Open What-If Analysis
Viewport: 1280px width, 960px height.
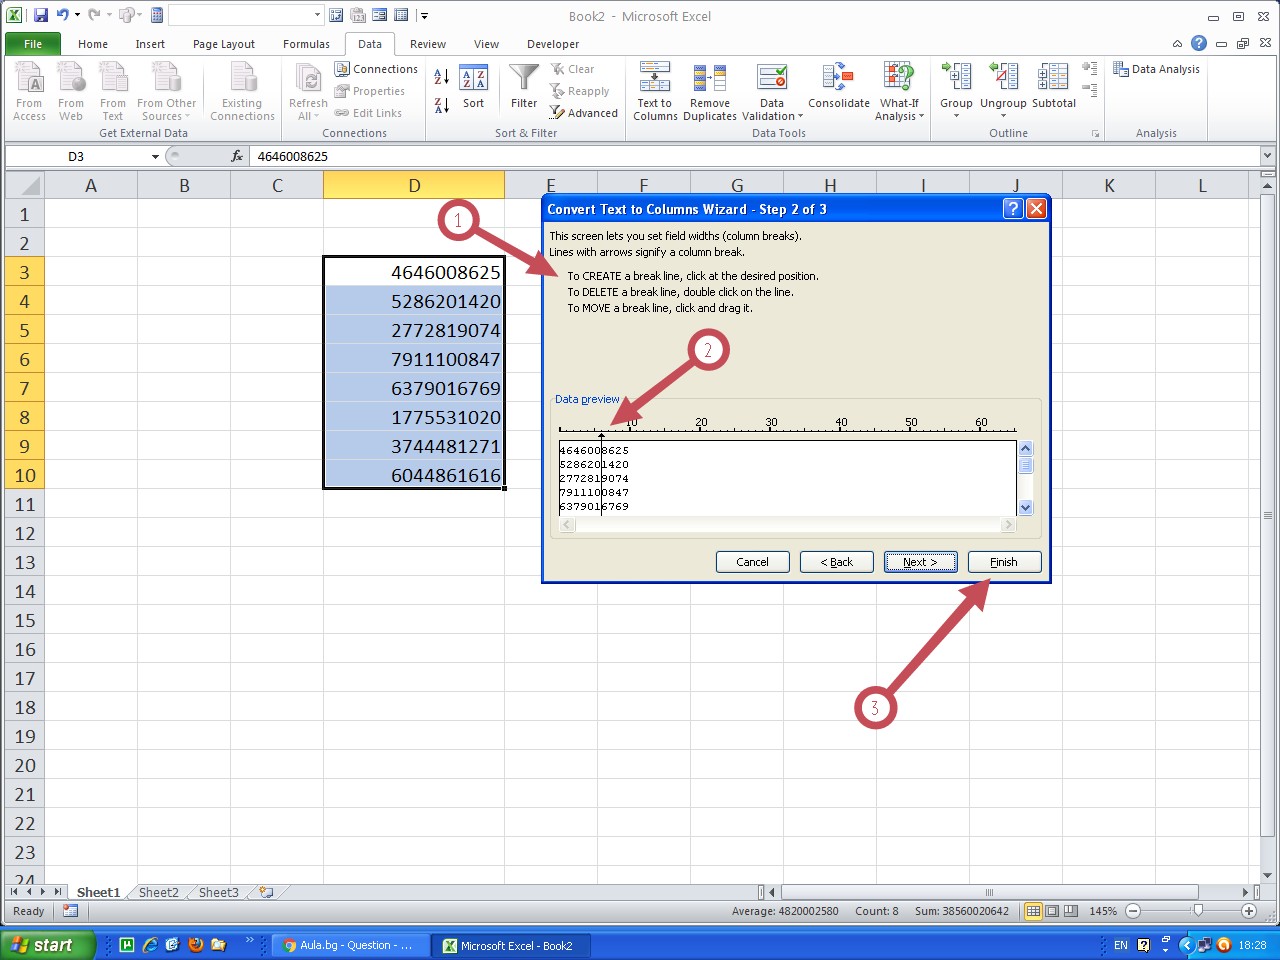(x=899, y=91)
